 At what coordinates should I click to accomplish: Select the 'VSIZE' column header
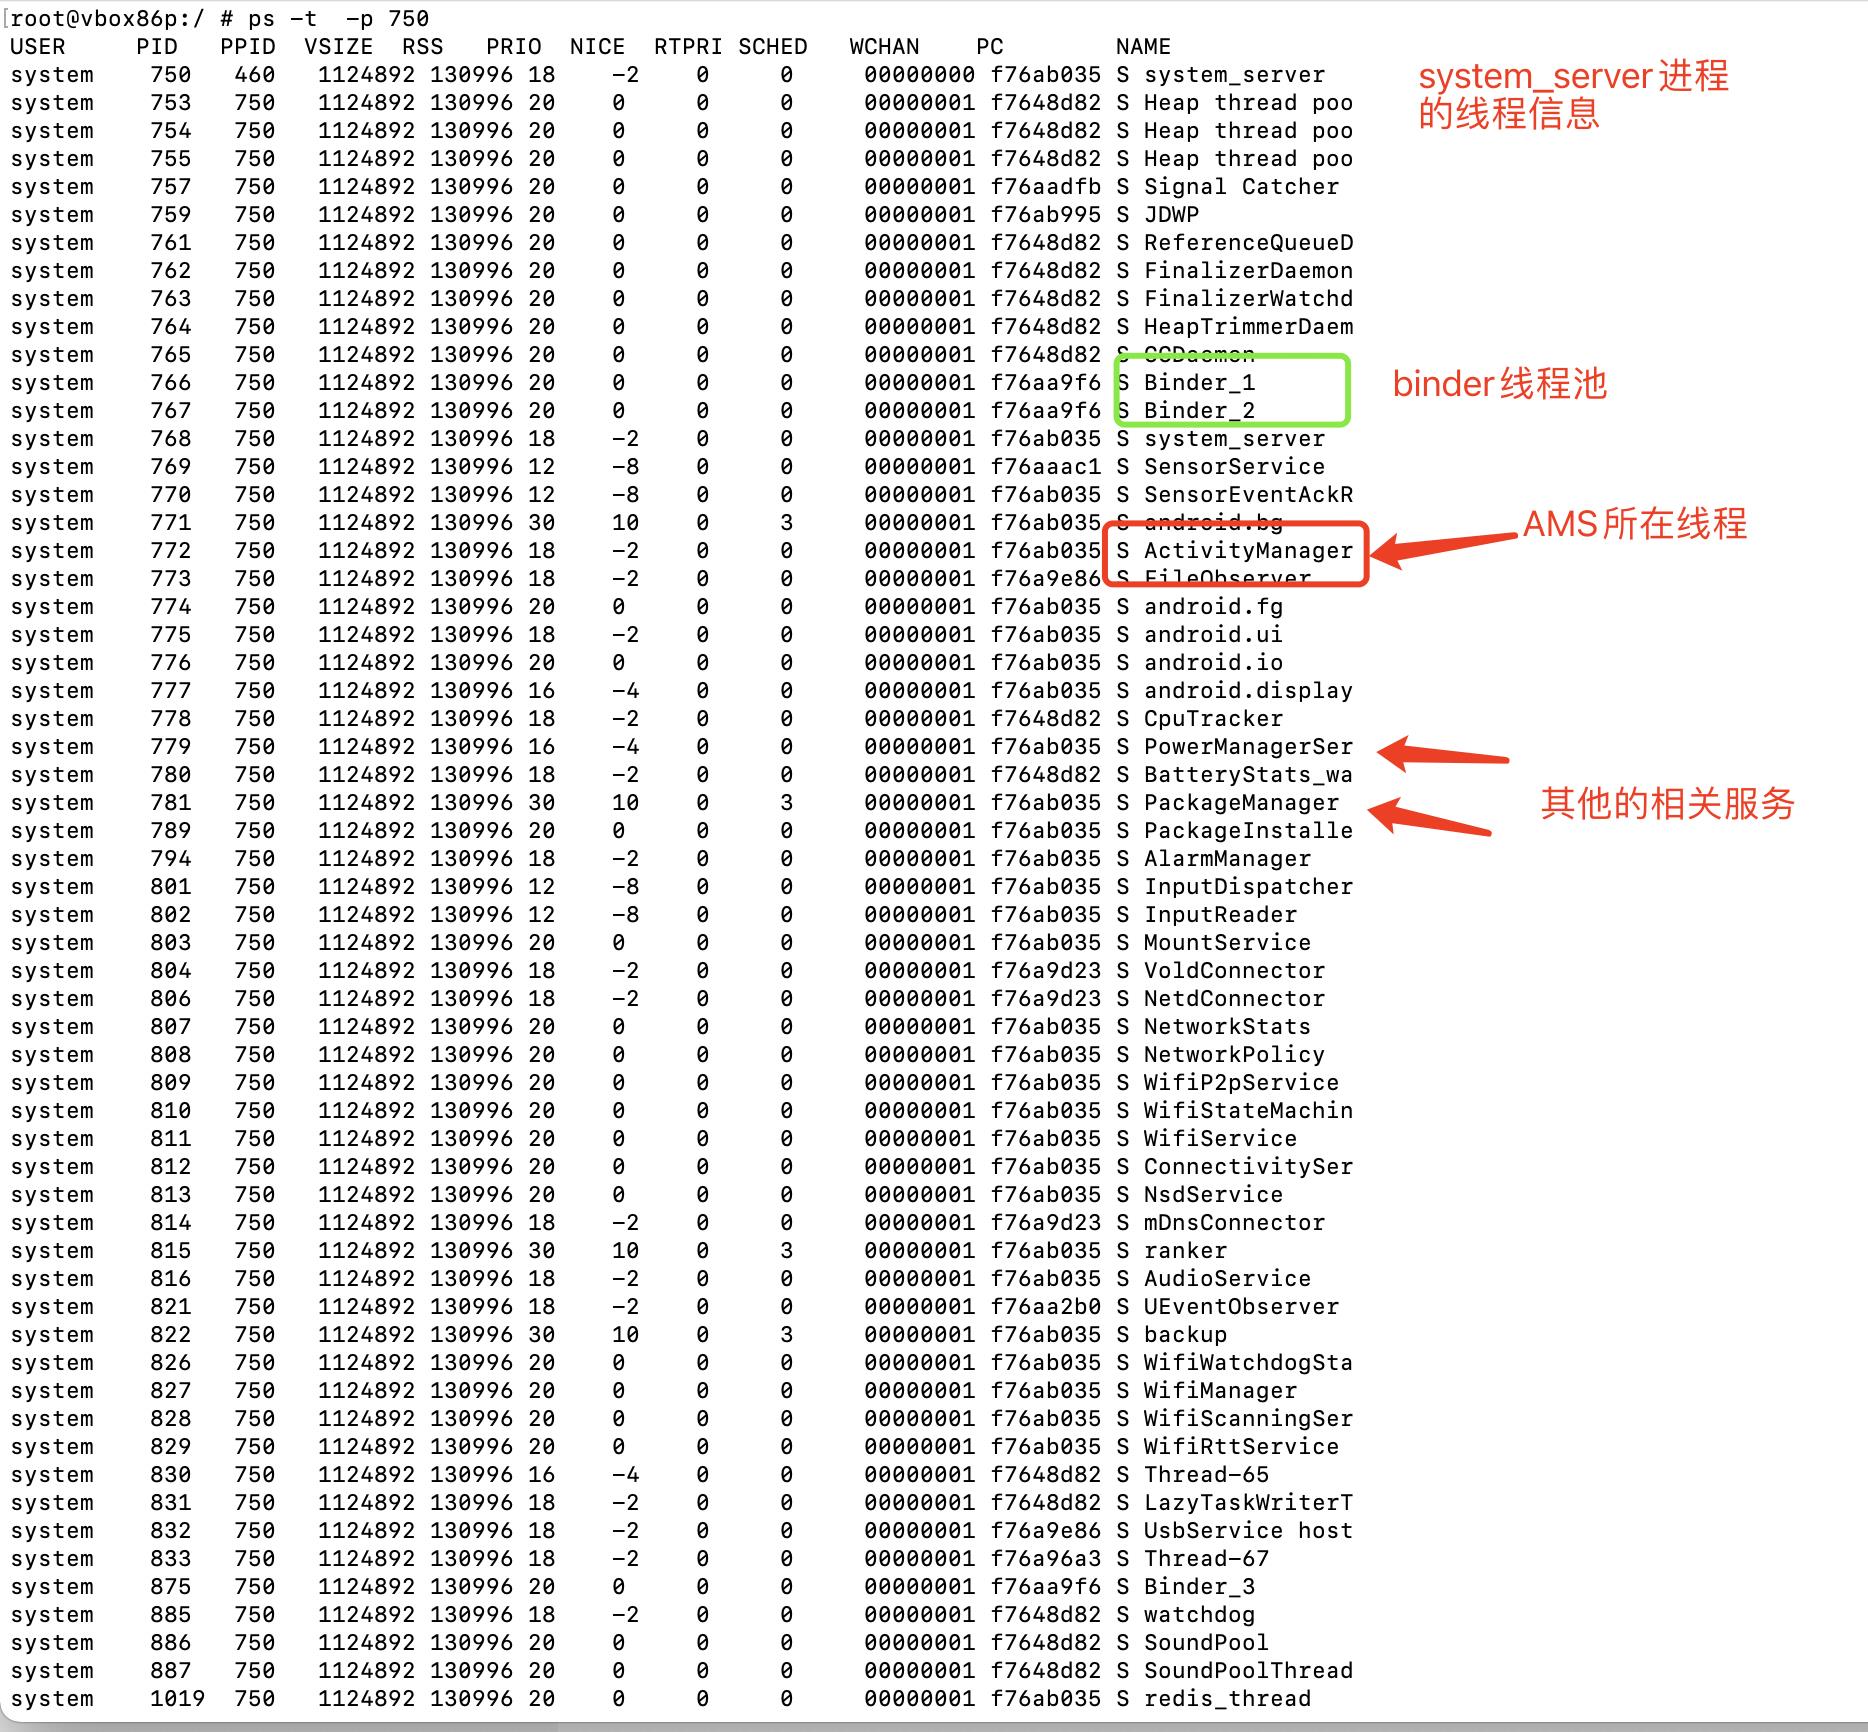(x=338, y=46)
